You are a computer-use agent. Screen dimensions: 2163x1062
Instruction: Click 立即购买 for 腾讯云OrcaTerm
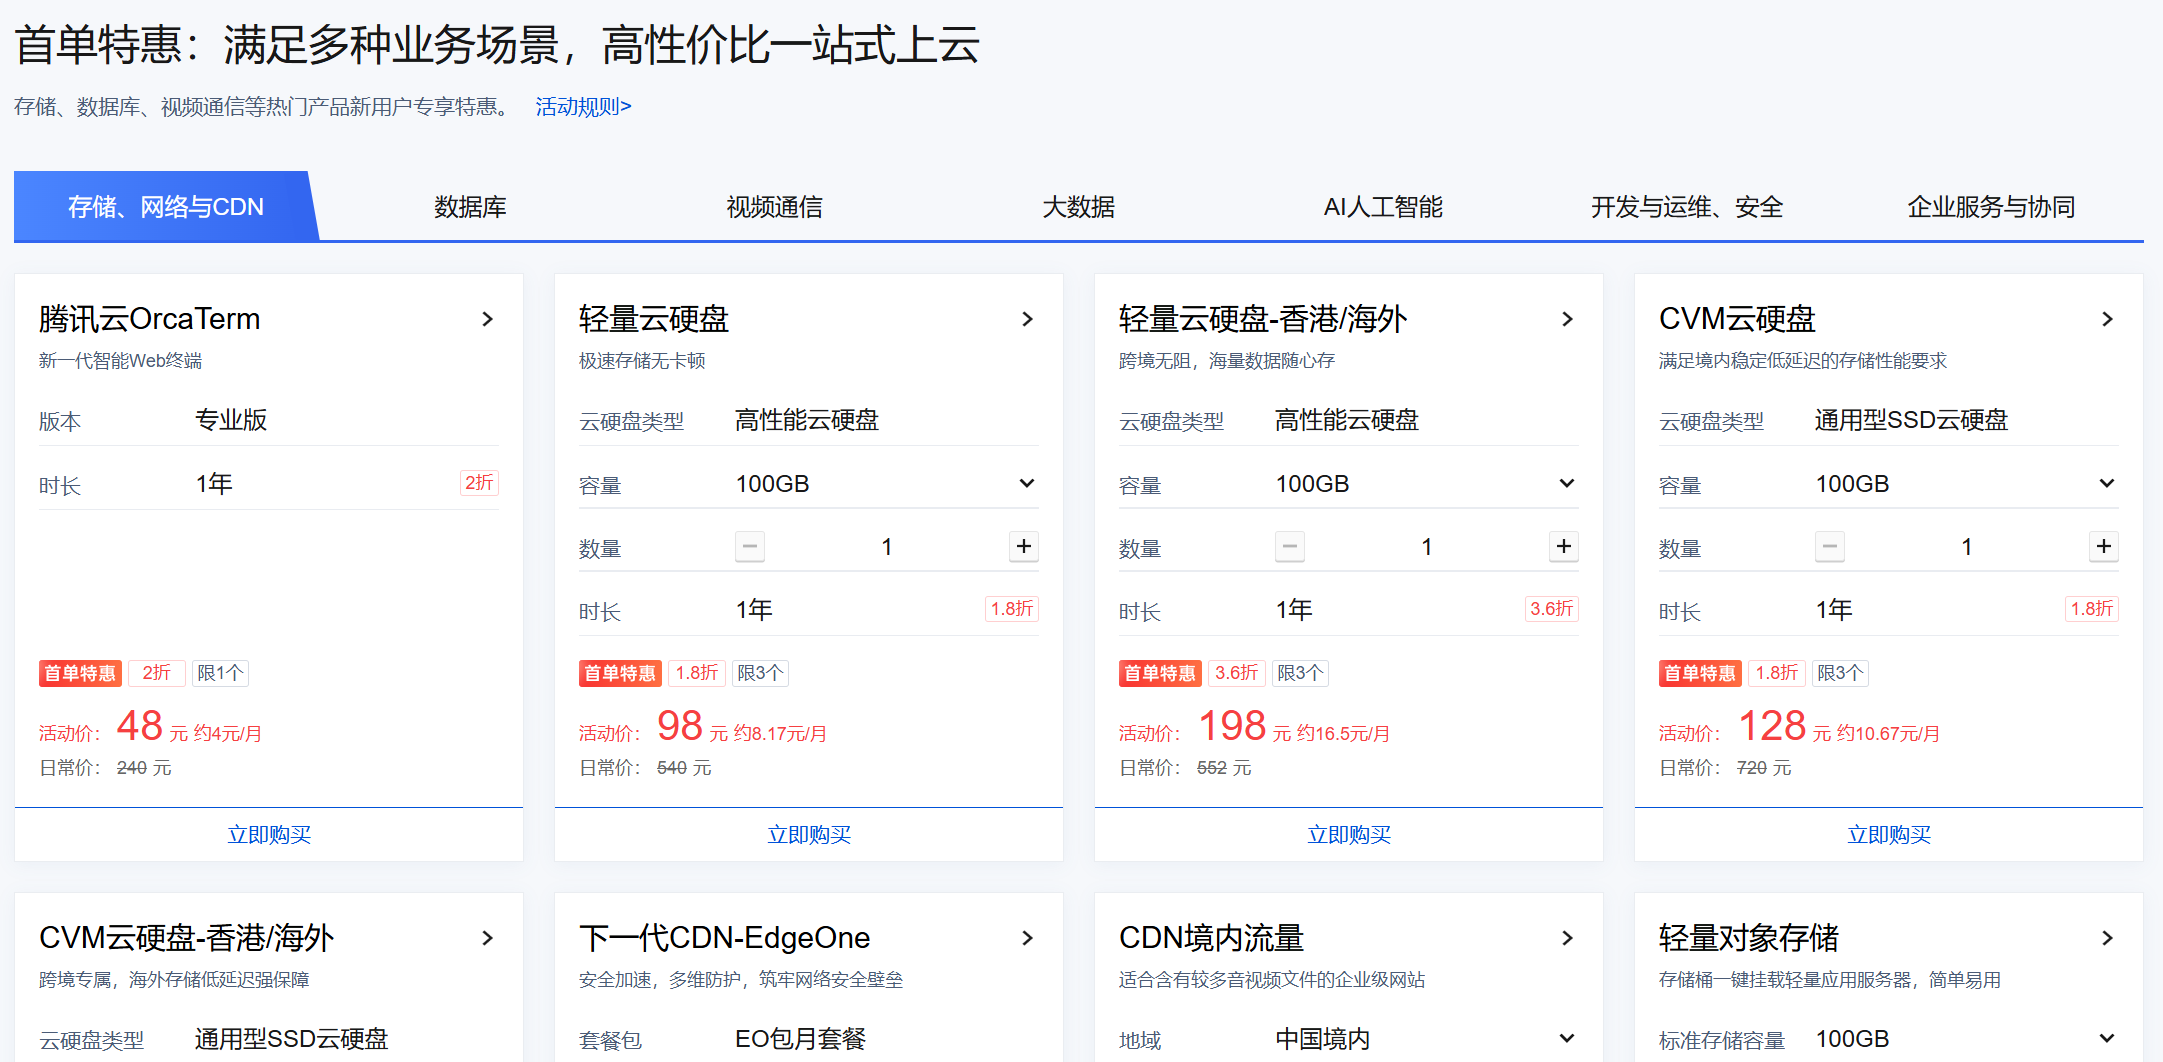click(x=269, y=835)
